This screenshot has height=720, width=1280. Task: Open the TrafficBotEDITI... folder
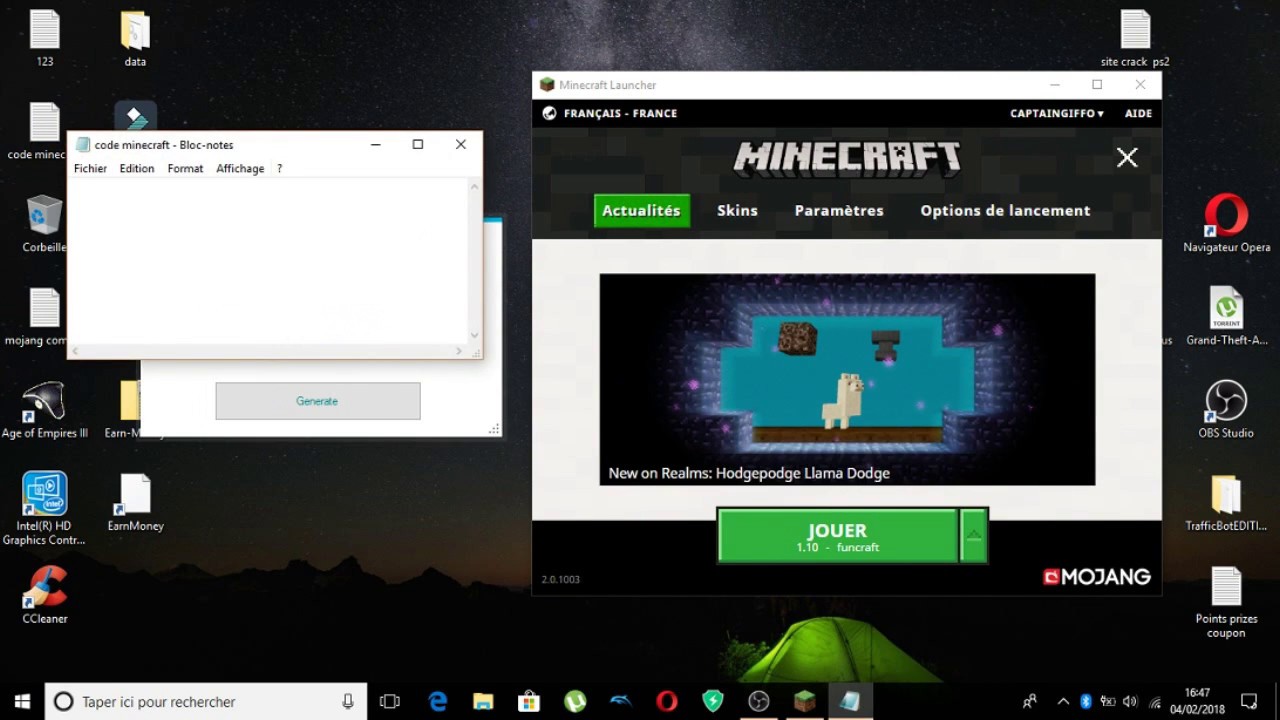coord(1226,503)
